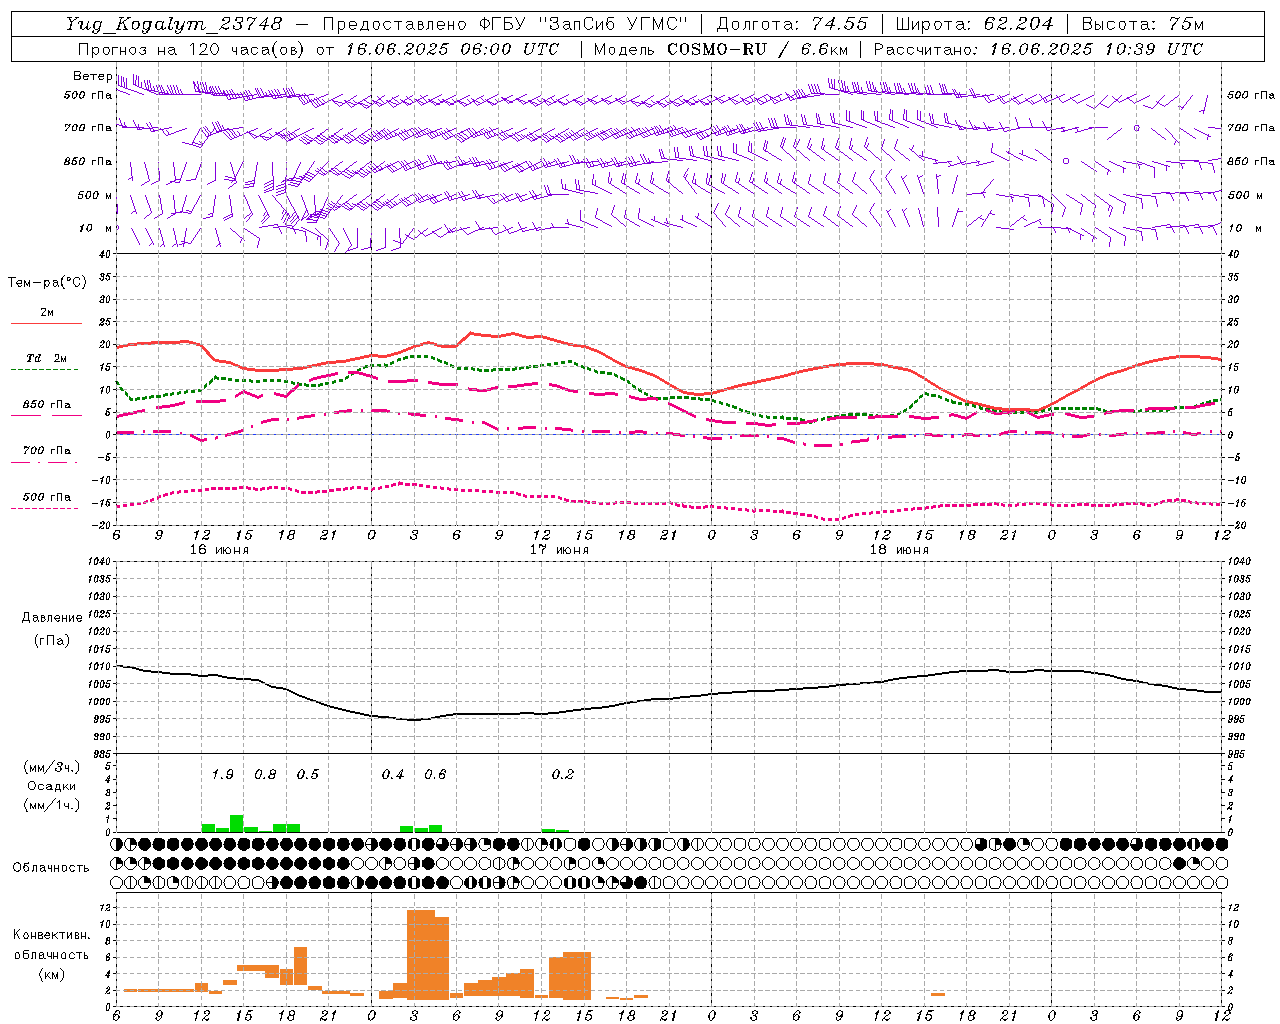This screenshot has height=1024, width=1280.
Task: Click the small orange convective bar on 18 июня
Action: pos(938,994)
